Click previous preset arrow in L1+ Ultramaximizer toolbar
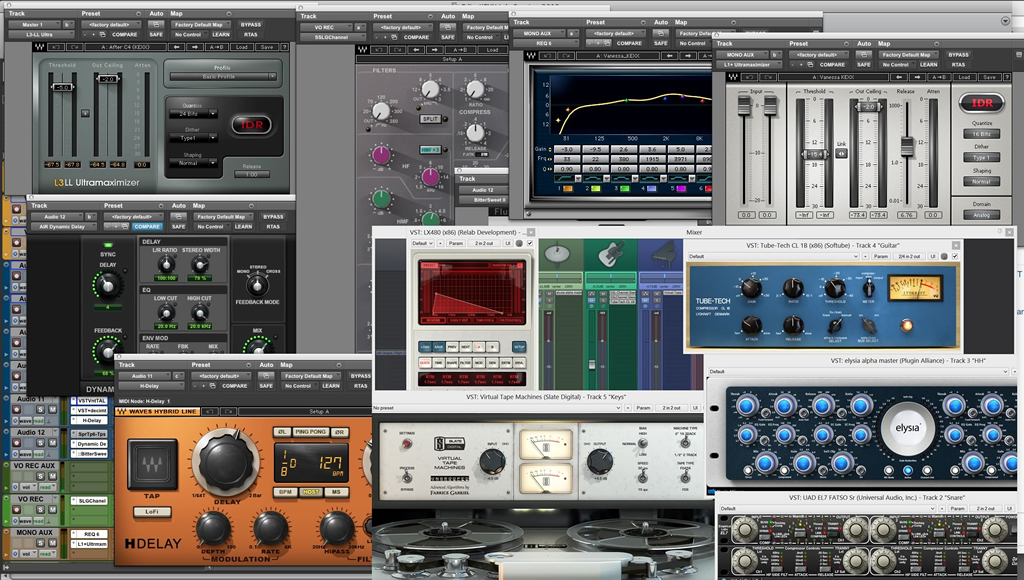This screenshot has width=1024, height=580. coord(898,77)
